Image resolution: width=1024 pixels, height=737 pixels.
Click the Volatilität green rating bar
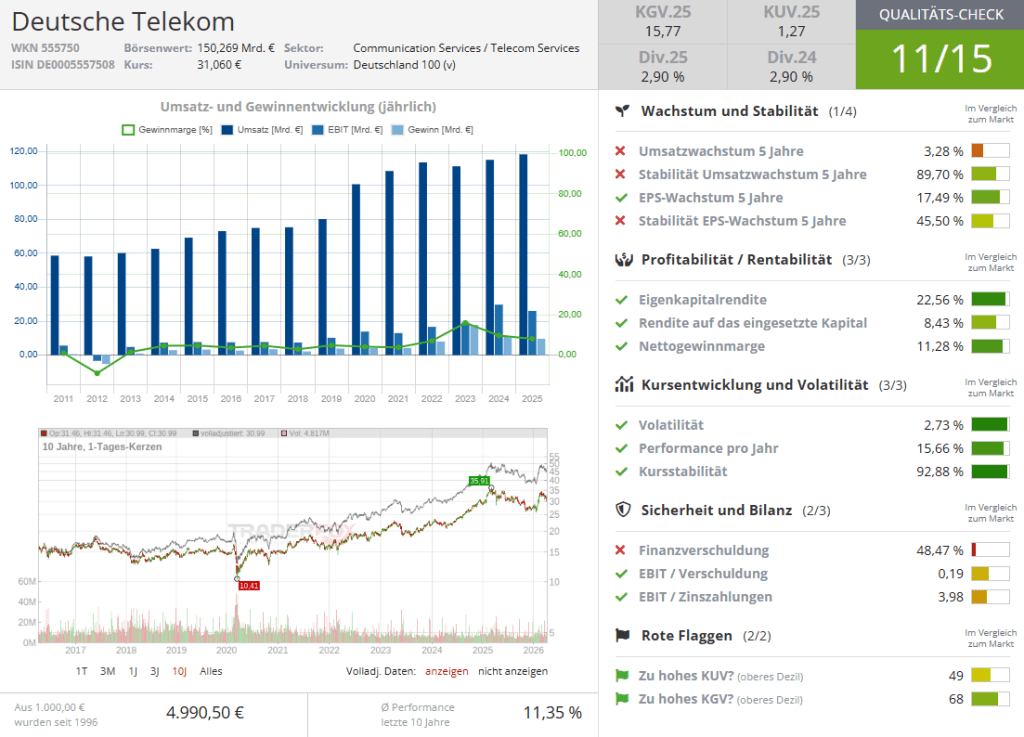[990, 425]
